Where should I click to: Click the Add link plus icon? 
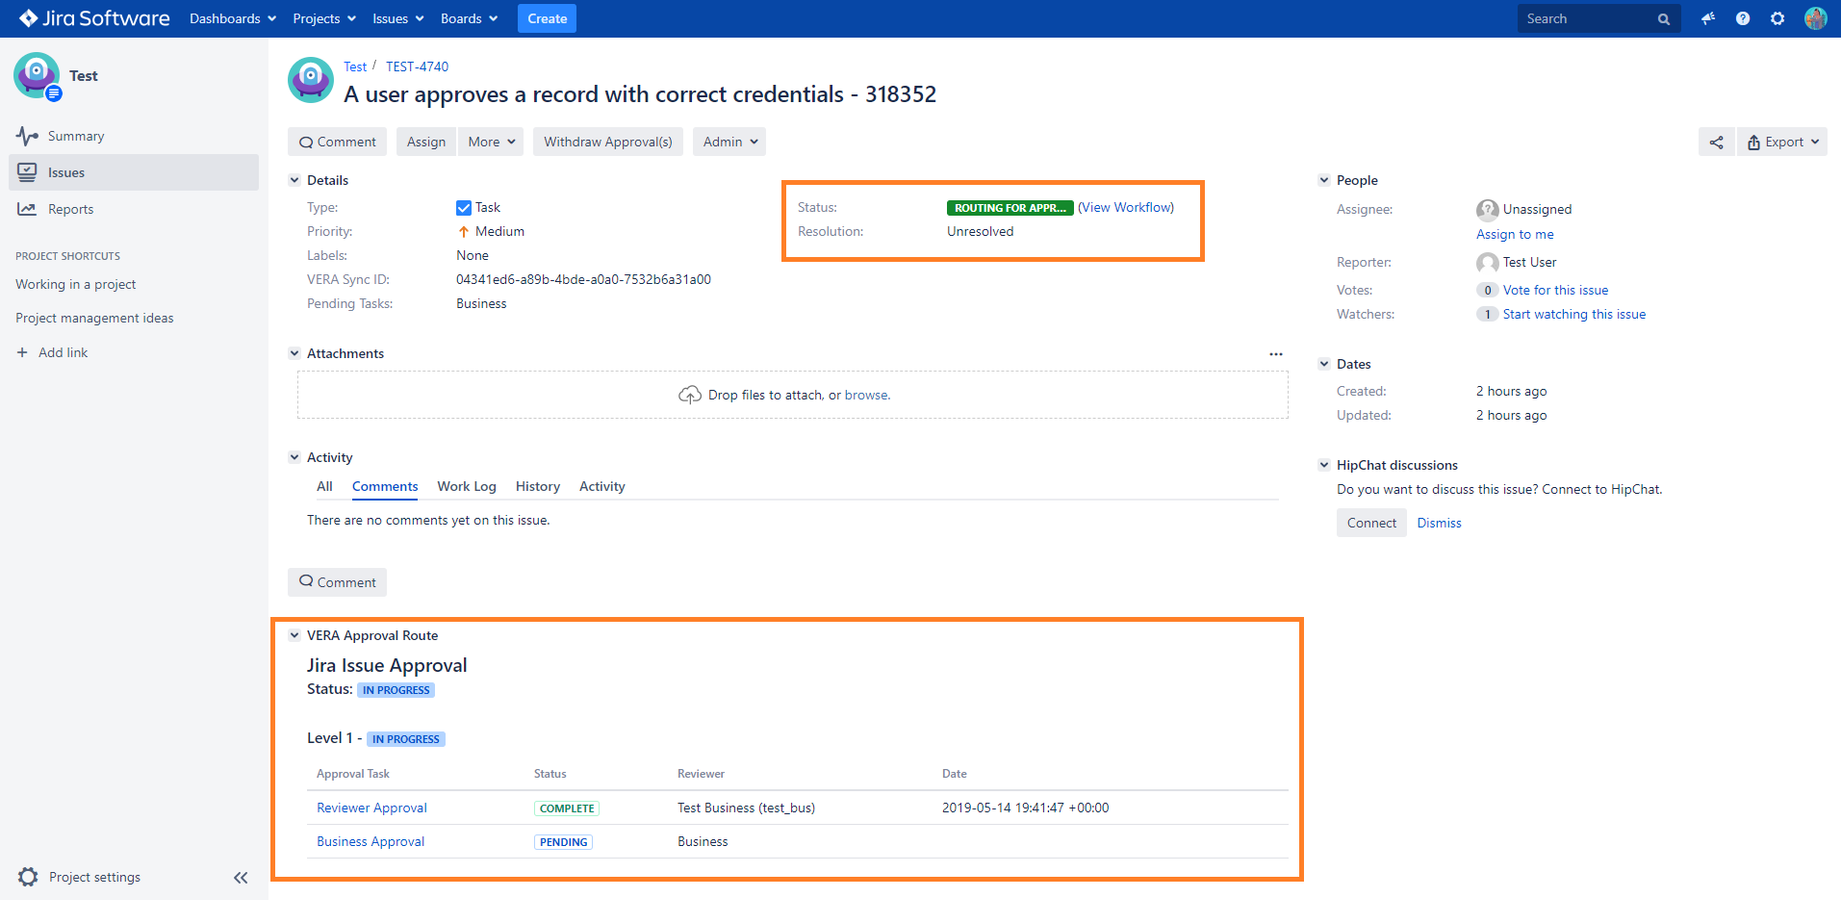pyautogui.click(x=22, y=352)
